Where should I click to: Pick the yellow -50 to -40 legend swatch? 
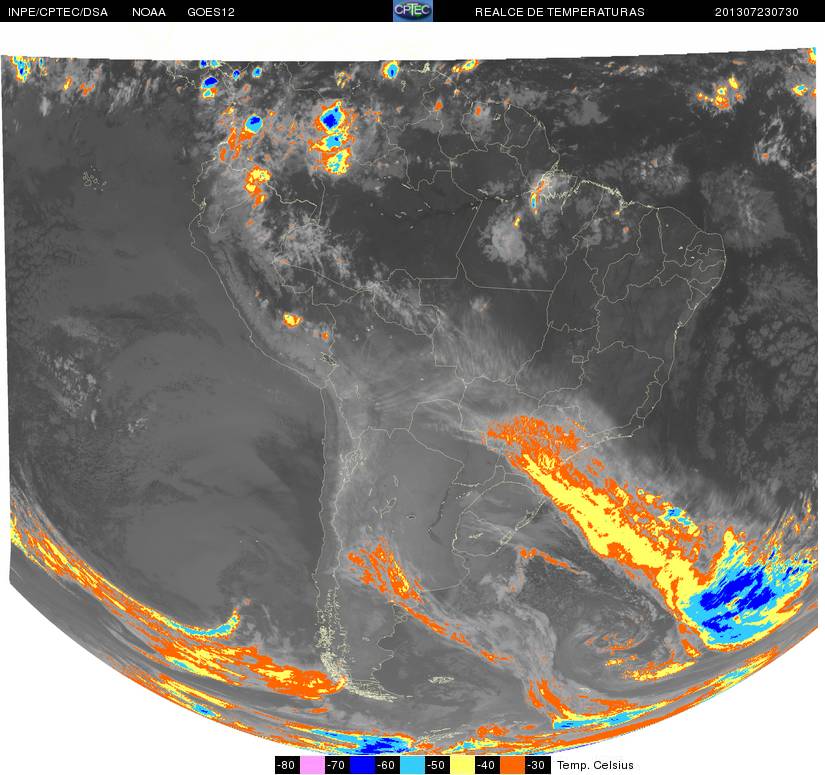[x=462, y=765]
